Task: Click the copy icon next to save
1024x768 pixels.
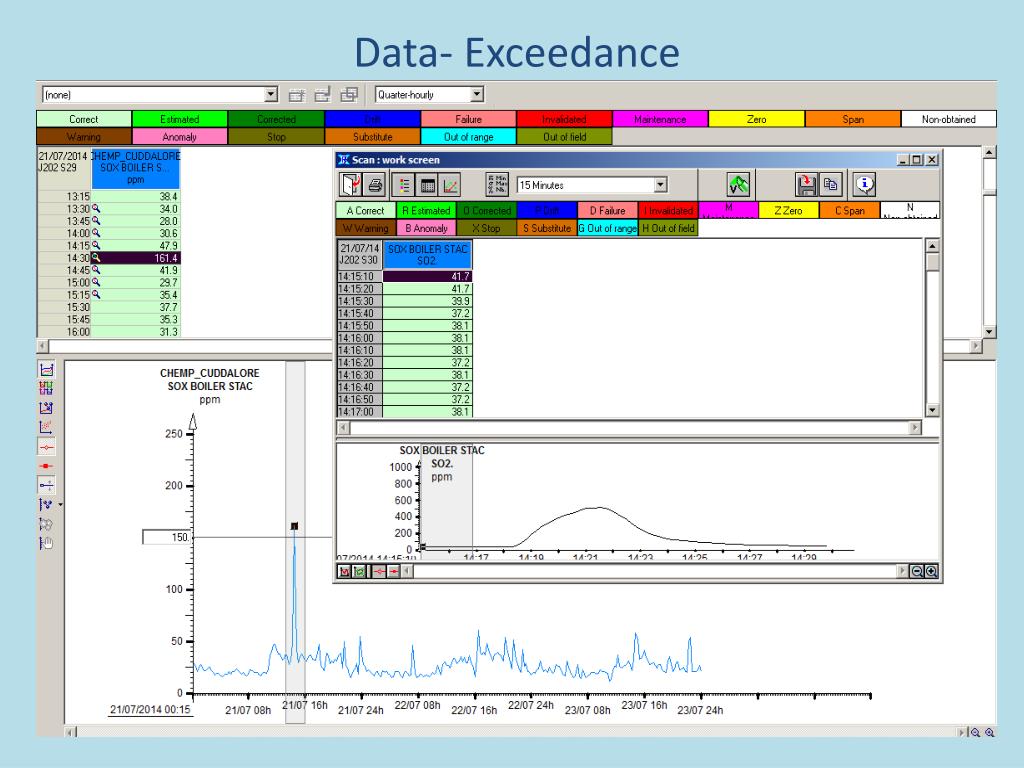Action: coord(831,185)
